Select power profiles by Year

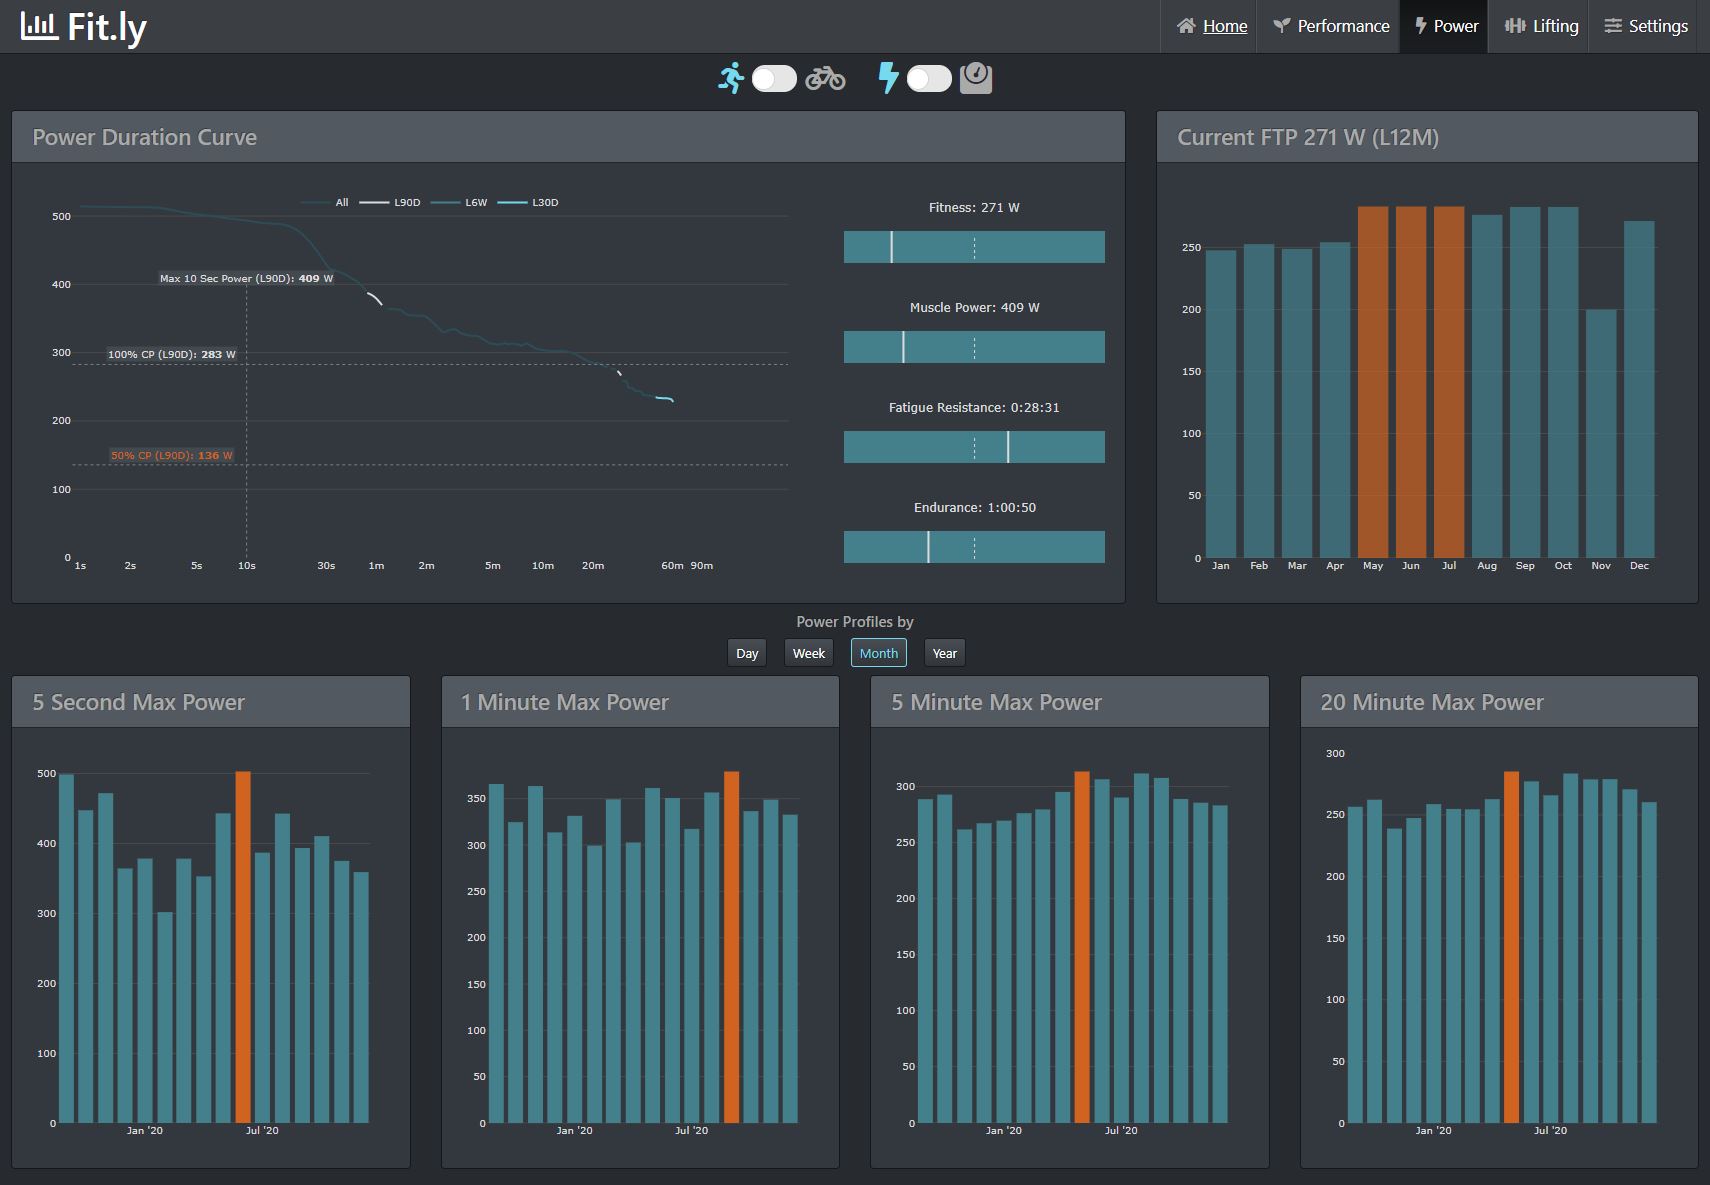tap(945, 653)
